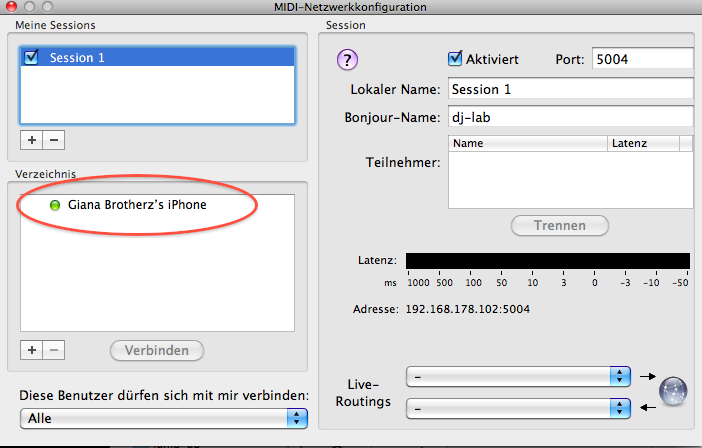Add a directory entry with plus button
Image resolution: width=702 pixels, height=448 pixels.
point(33,350)
